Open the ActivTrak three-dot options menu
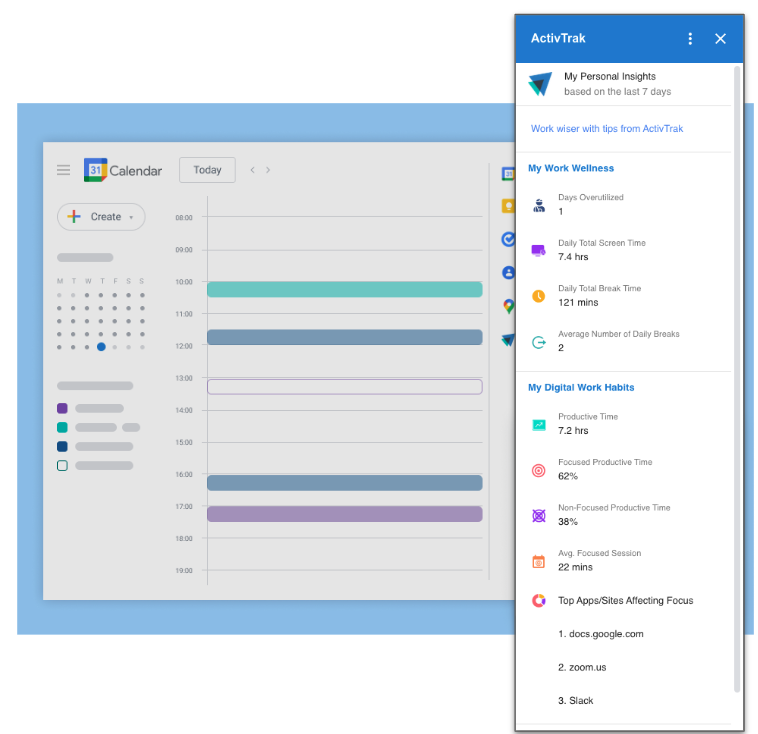This screenshot has width=758, height=734. [690, 39]
